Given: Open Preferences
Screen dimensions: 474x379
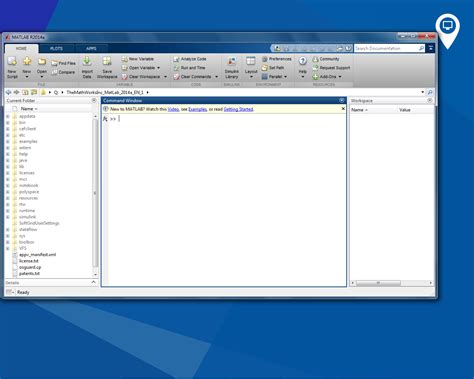Looking at the screenshot, I should (277, 59).
